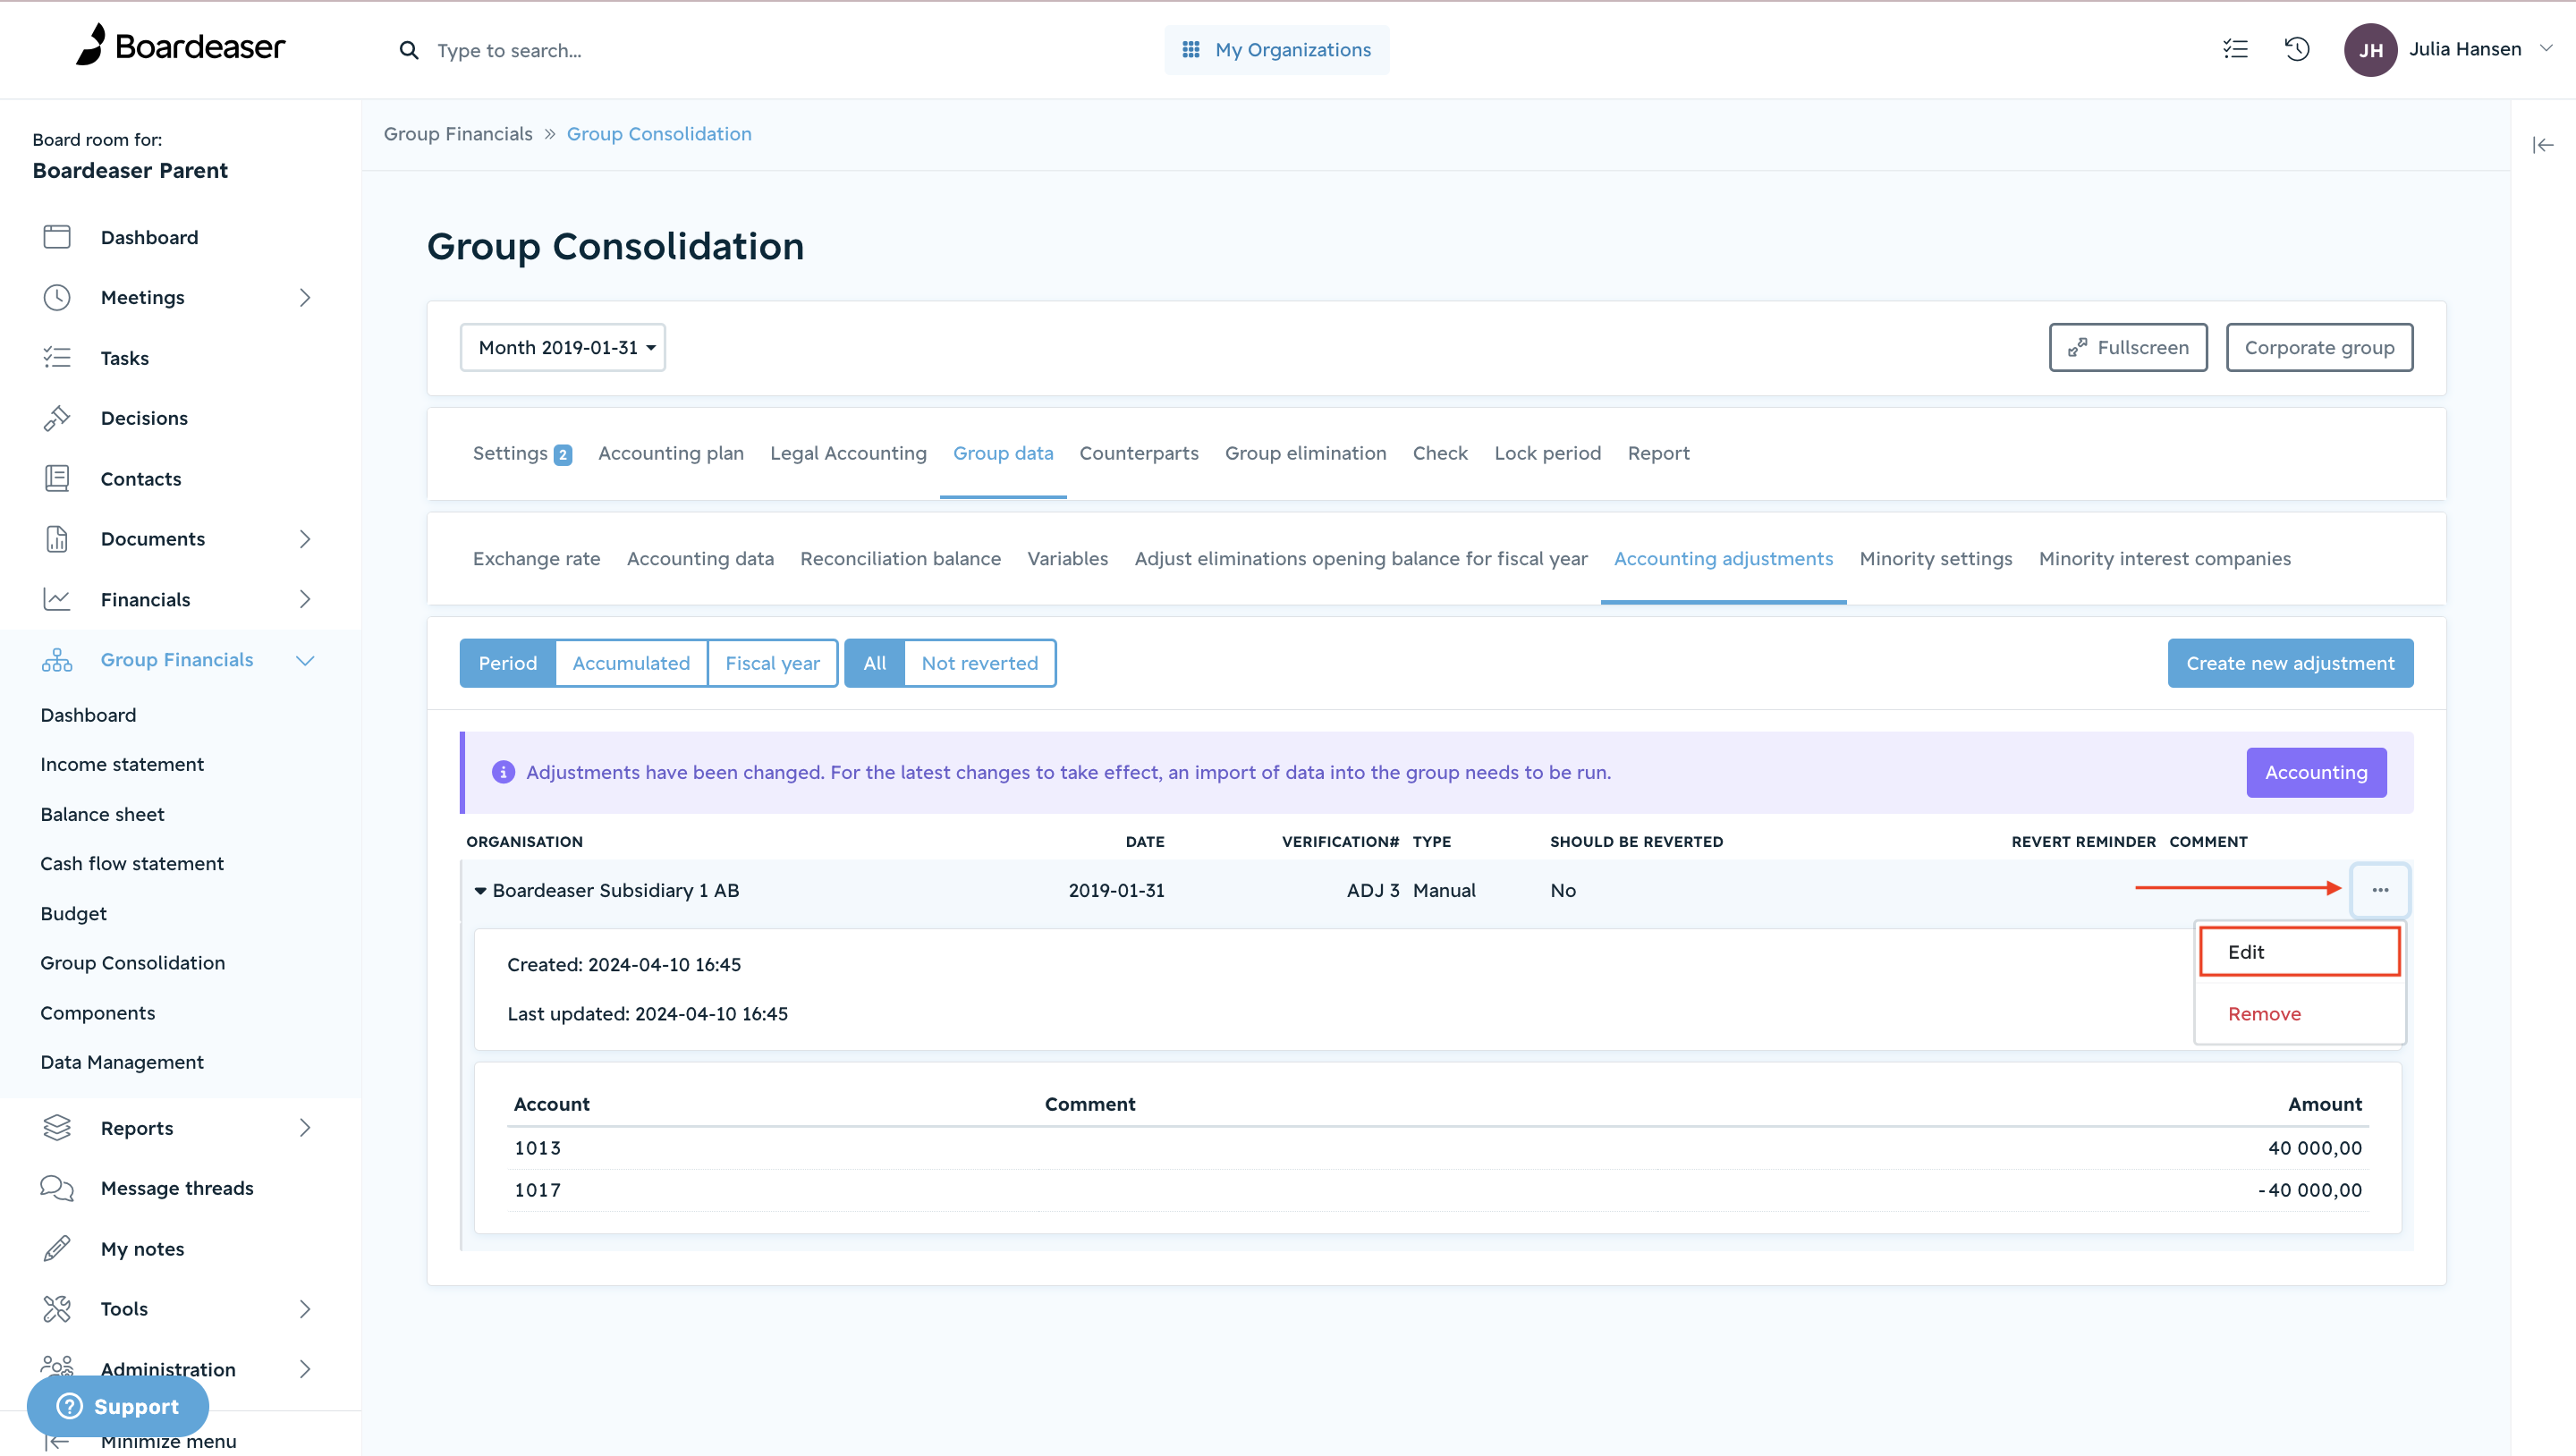Image resolution: width=2576 pixels, height=1456 pixels.
Task: Click the Boardeaser logo
Action: [181, 46]
